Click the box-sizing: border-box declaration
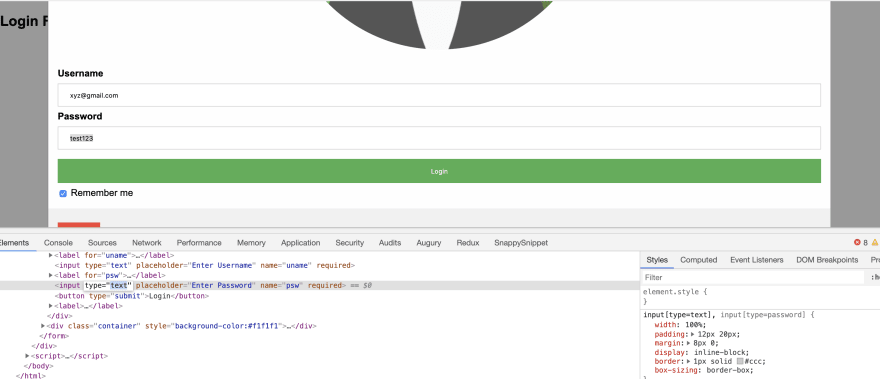This screenshot has width=880, height=379. [703, 370]
